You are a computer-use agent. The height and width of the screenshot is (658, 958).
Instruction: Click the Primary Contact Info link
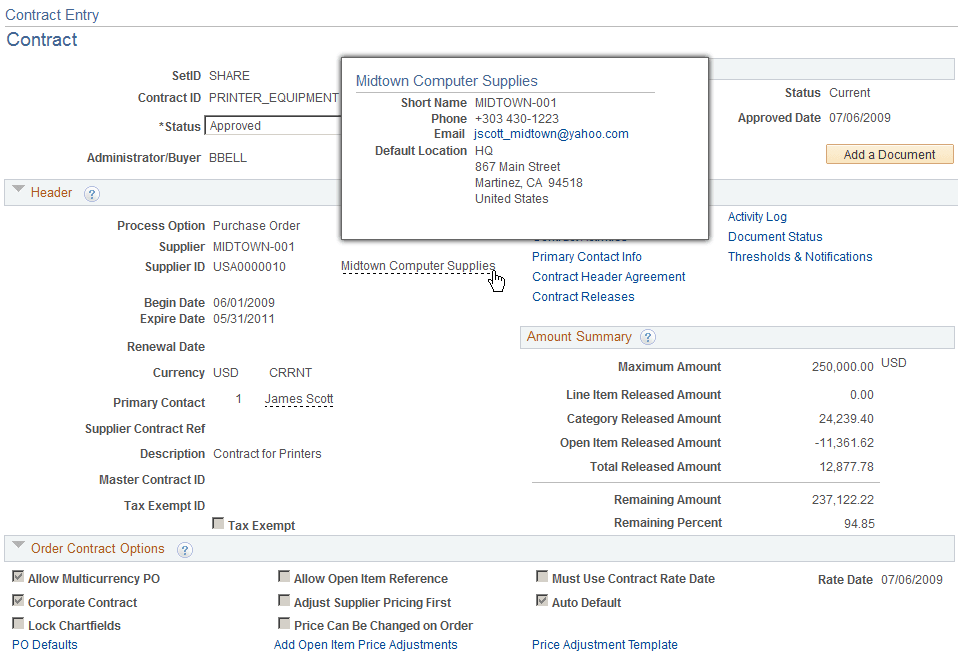tap(586, 256)
